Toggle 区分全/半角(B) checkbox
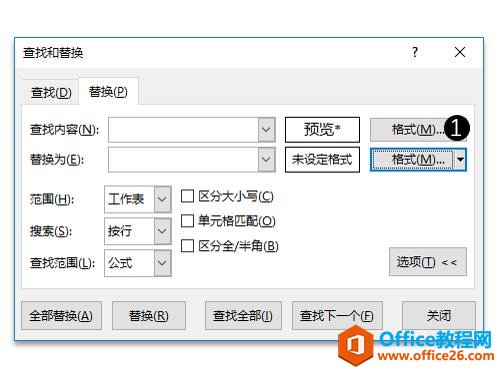 coord(187,246)
